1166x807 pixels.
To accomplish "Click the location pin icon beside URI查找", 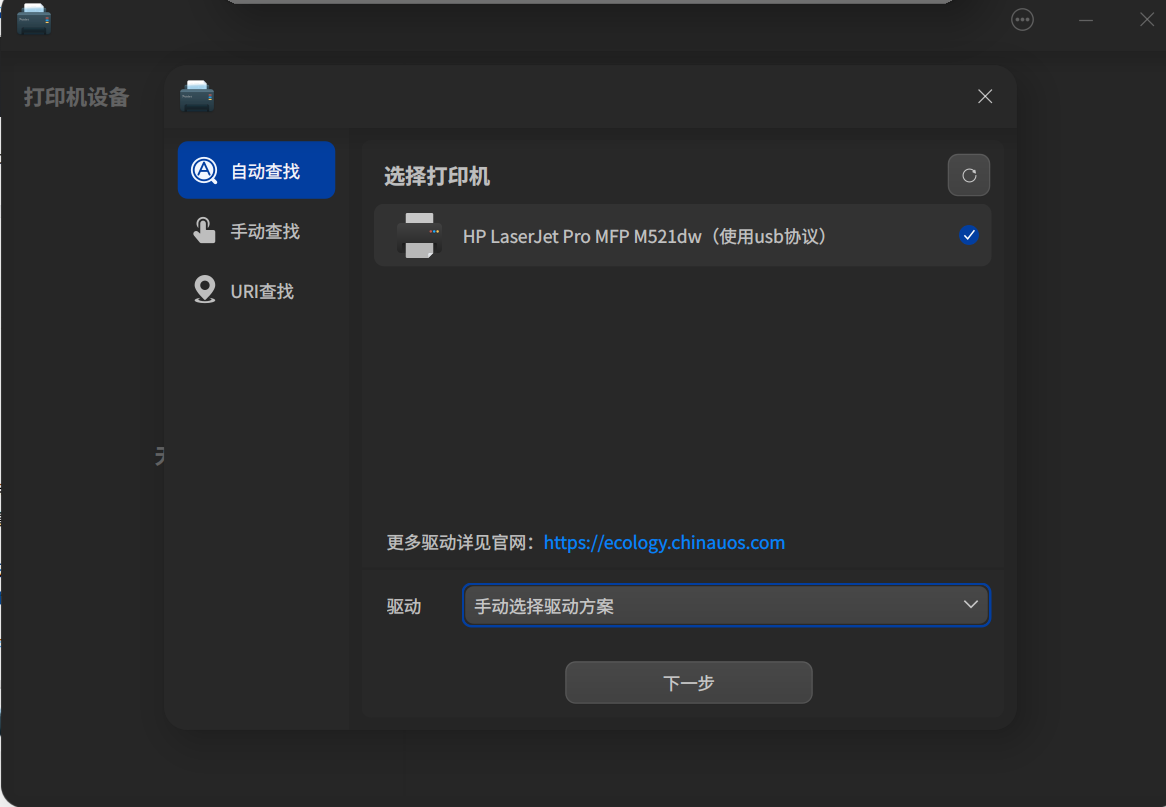I will coord(205,290).
